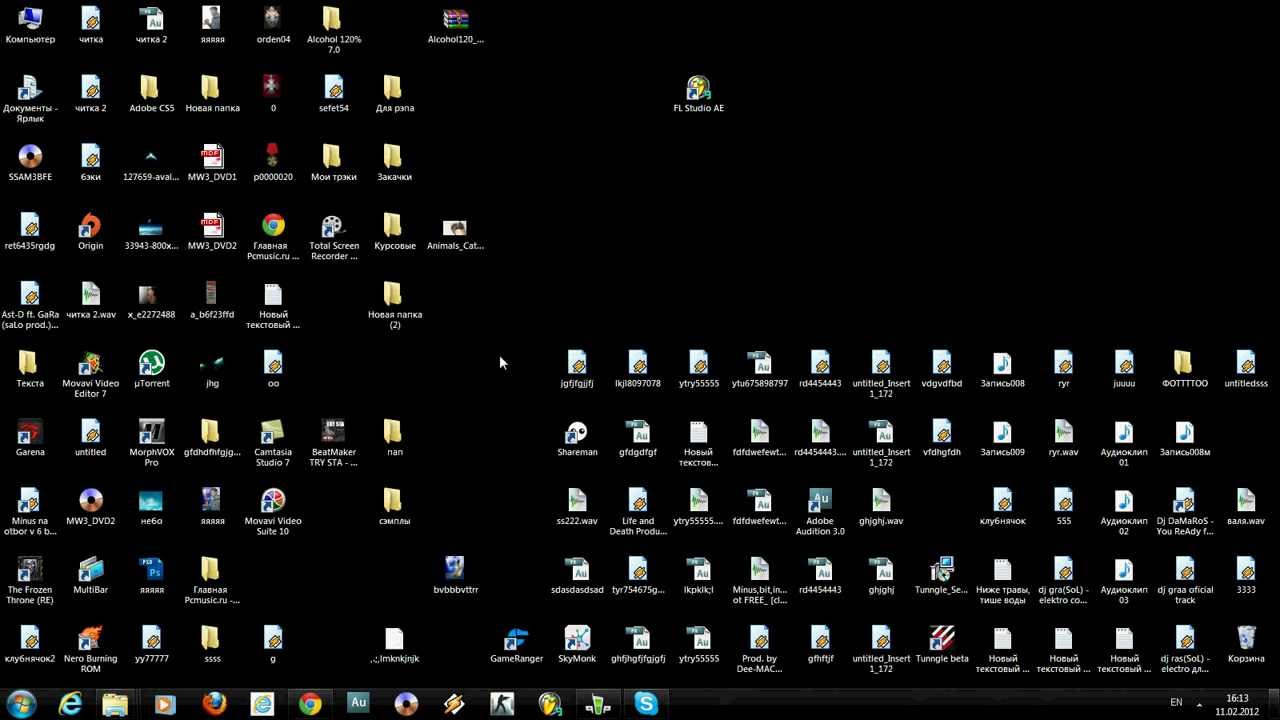Launch MultiBar desktop icon
1280x720 pixels.
pyautogui.click(x=90, y=577)
